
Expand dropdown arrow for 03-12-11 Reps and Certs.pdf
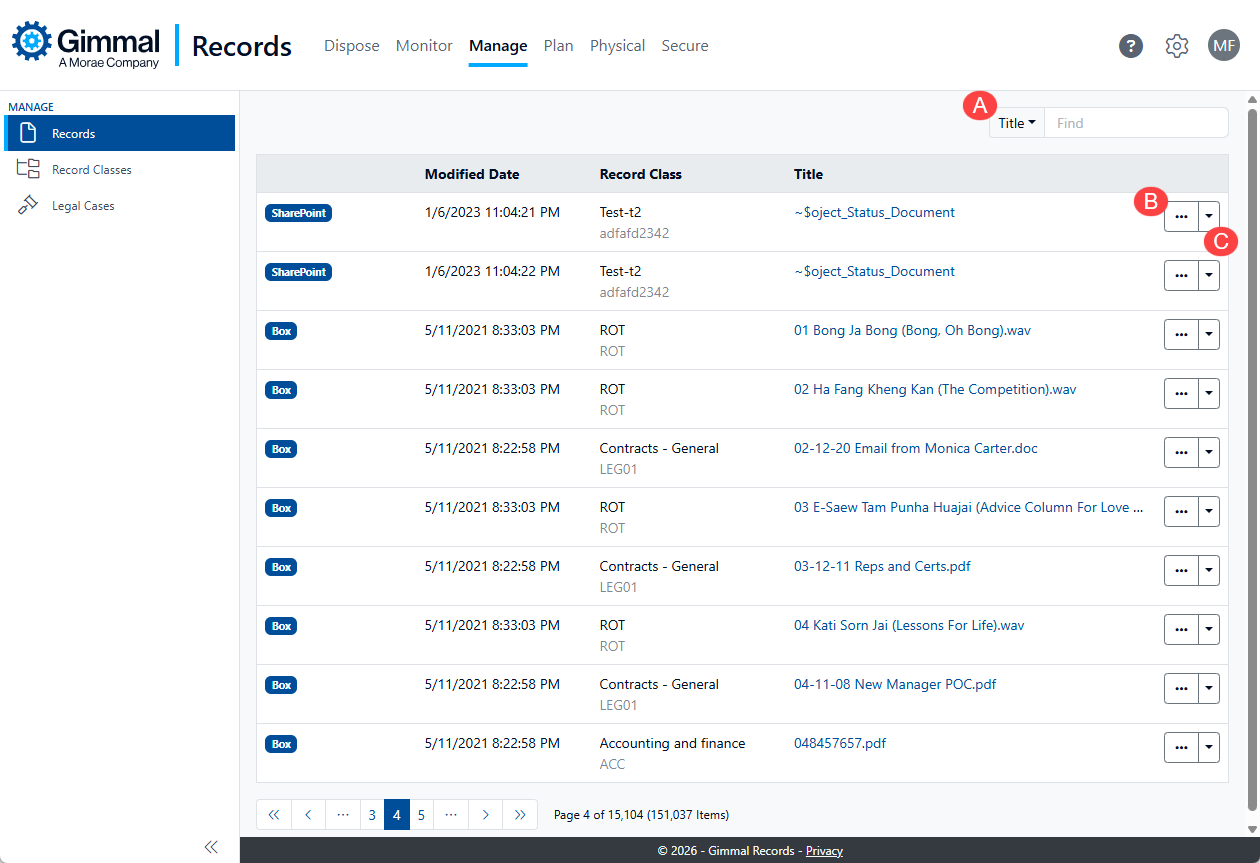[1209, 570]
